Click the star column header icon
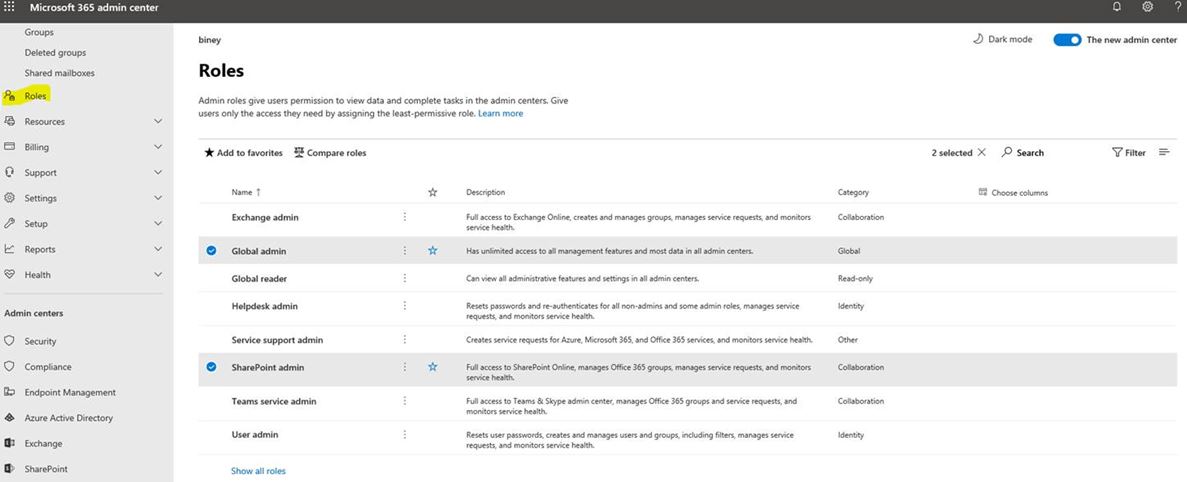 [432, 192]
